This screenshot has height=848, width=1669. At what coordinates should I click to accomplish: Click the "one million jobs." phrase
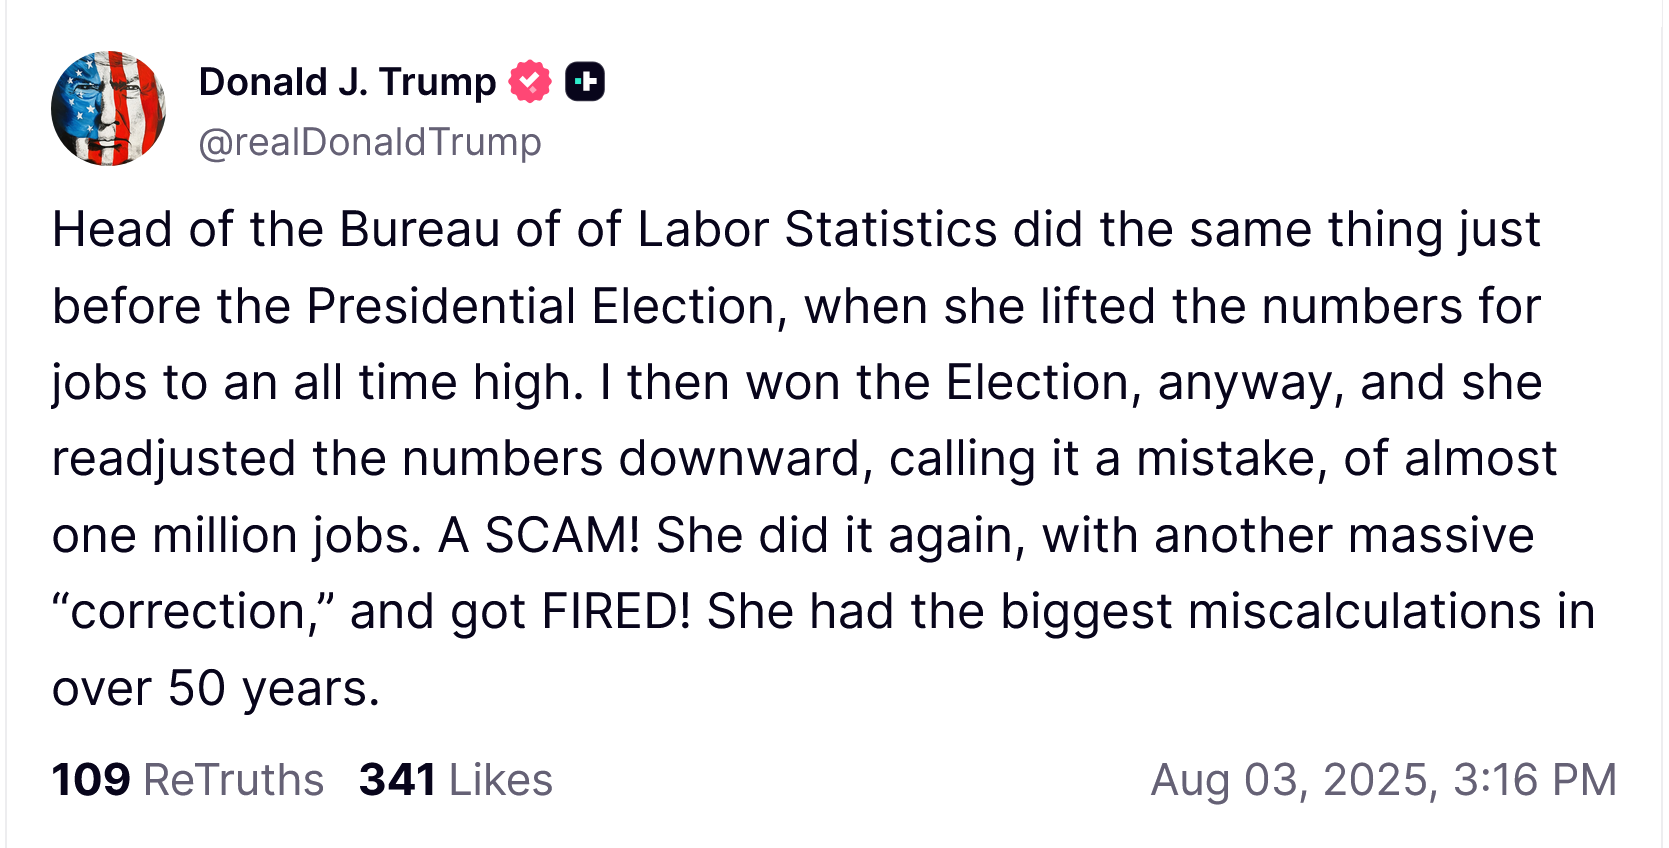(237, 536)
